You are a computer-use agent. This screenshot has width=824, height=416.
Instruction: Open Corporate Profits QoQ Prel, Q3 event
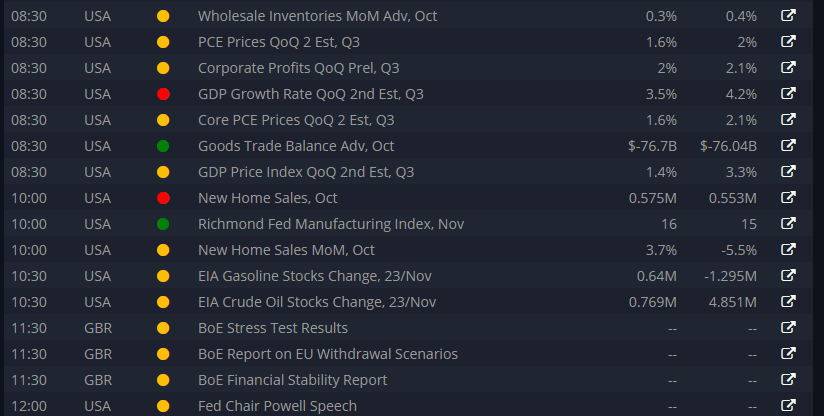pyautogui.click(x=298, y=68)
